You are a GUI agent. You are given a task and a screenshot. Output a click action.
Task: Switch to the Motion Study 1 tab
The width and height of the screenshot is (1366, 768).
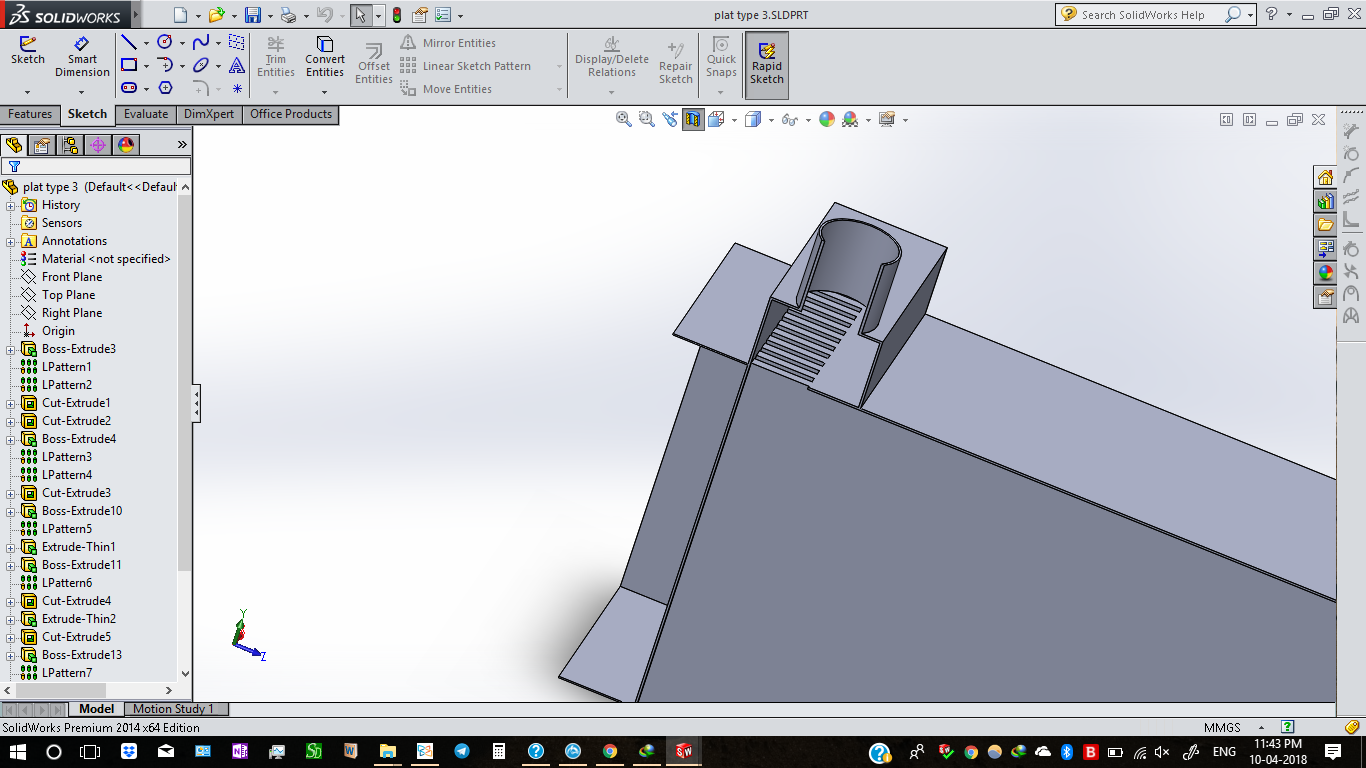(x=173, y=709)
